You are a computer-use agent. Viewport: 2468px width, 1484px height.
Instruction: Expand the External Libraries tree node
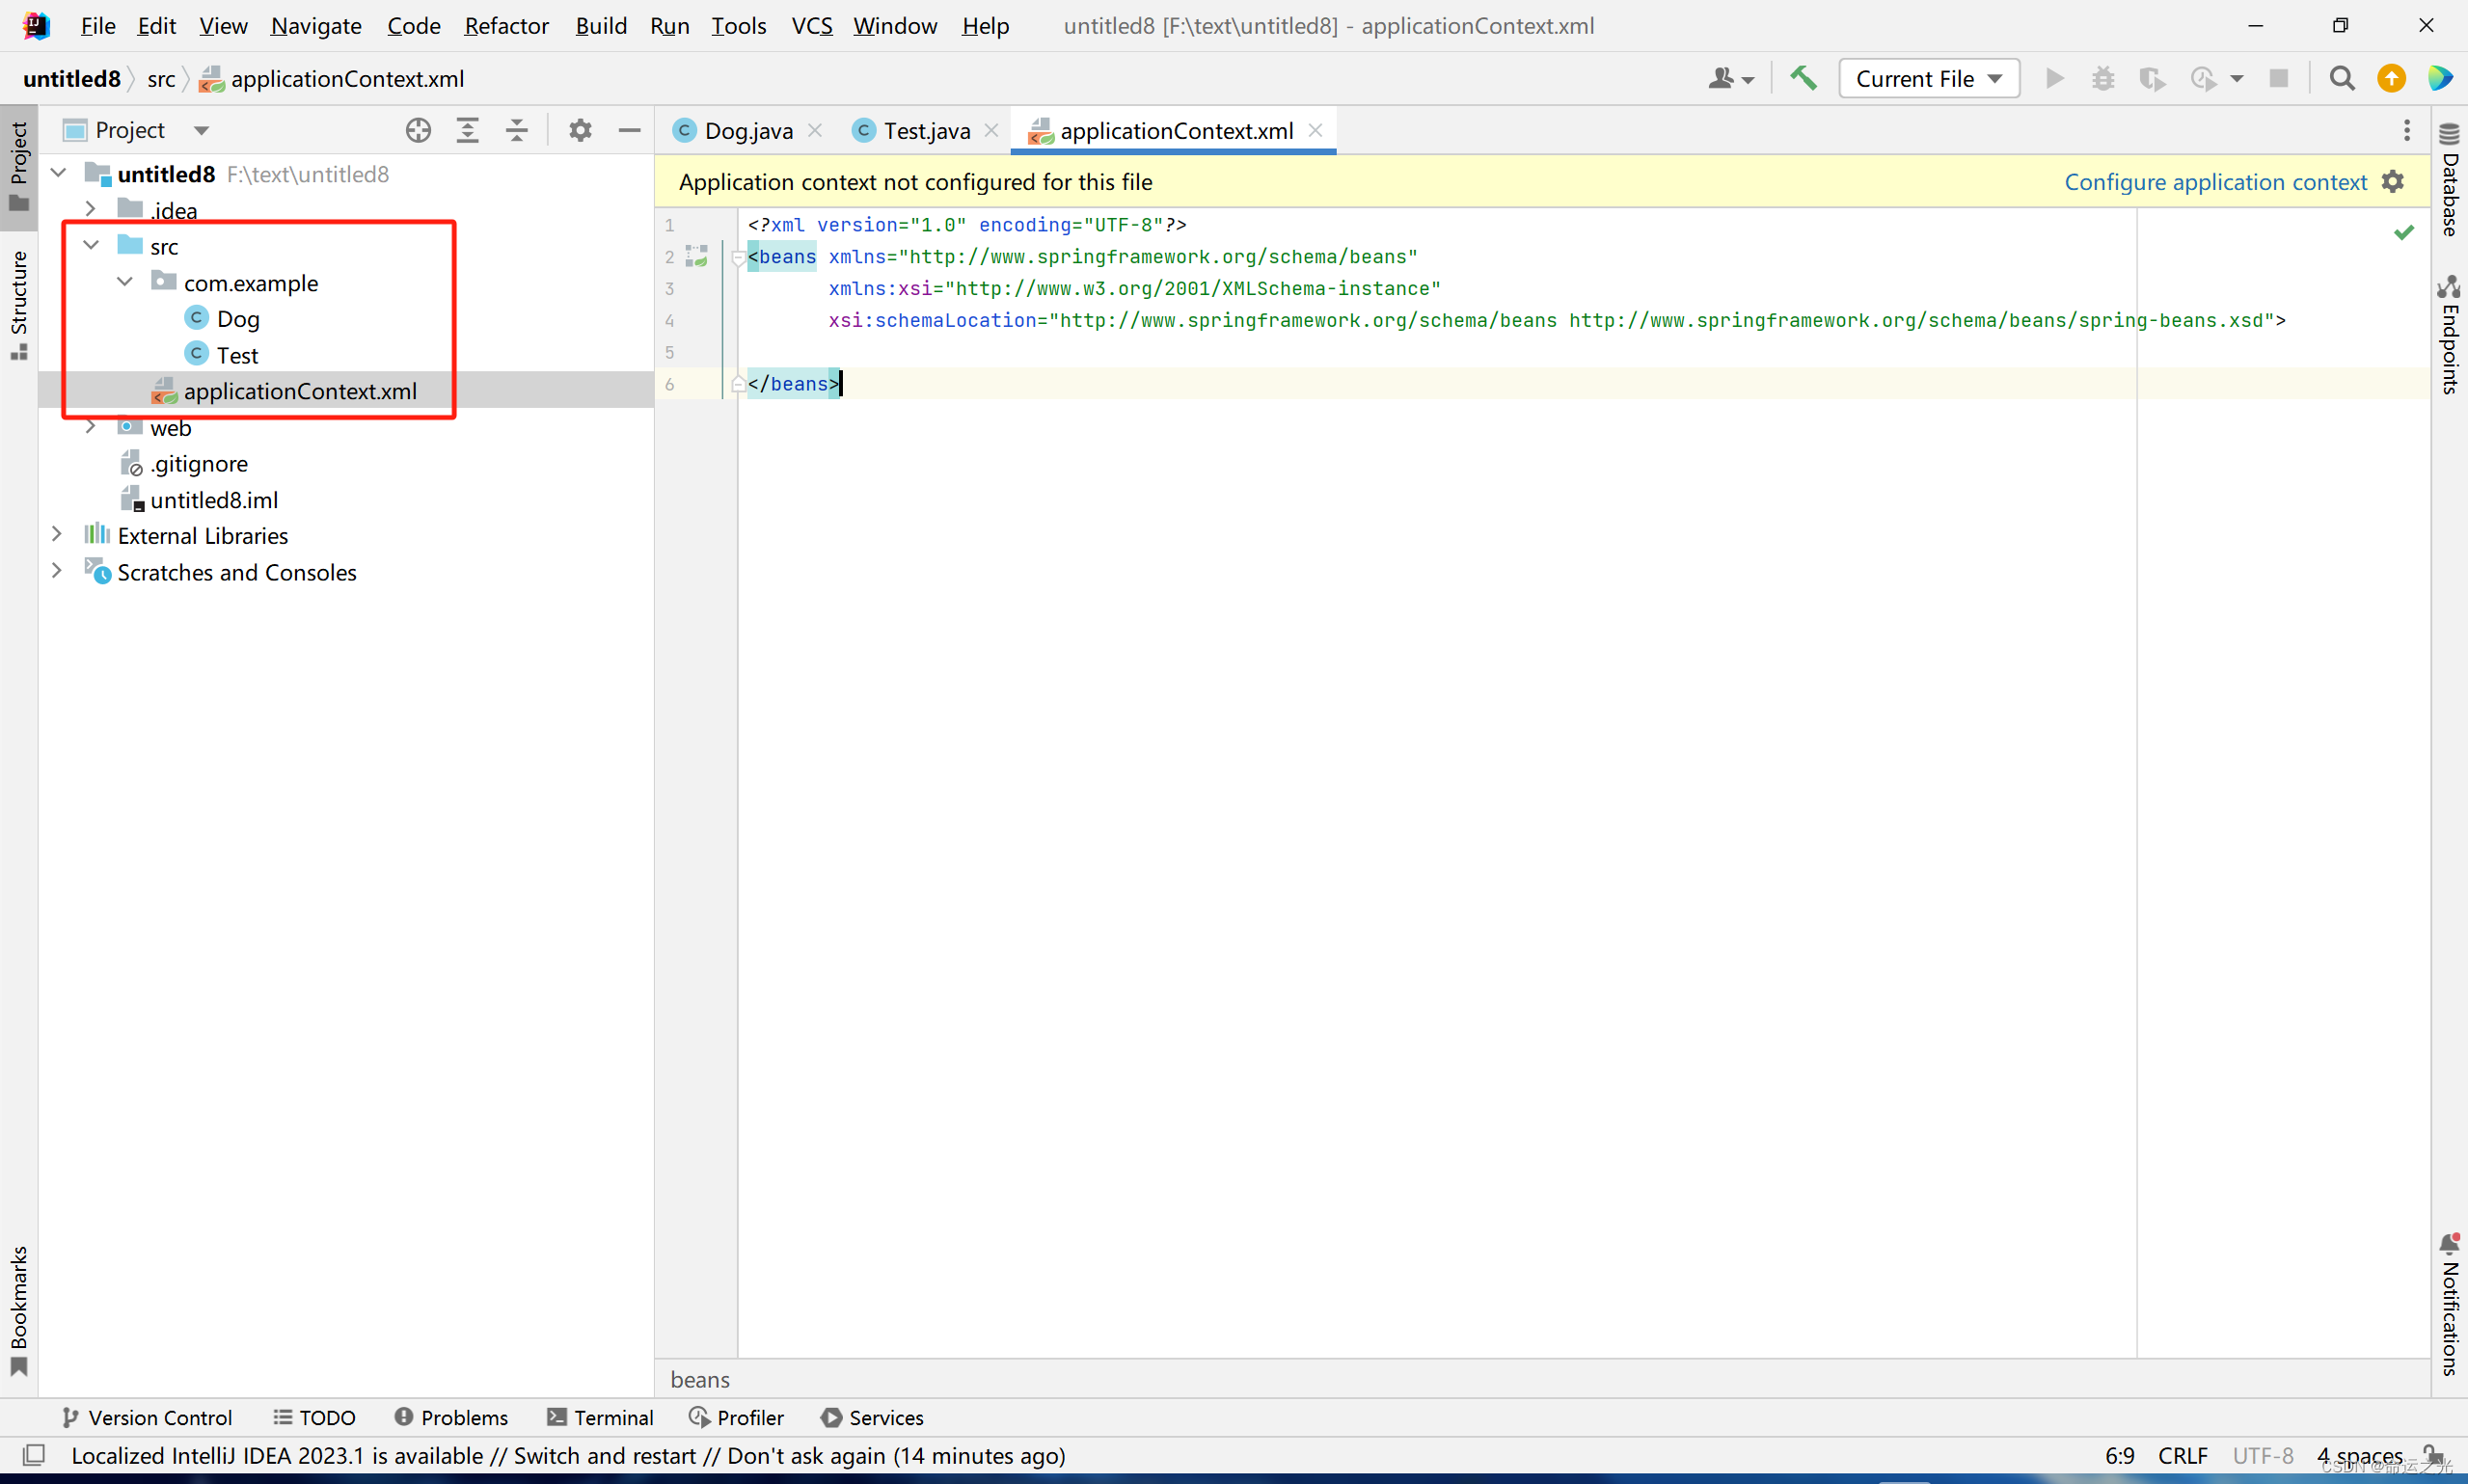[57, 535]
